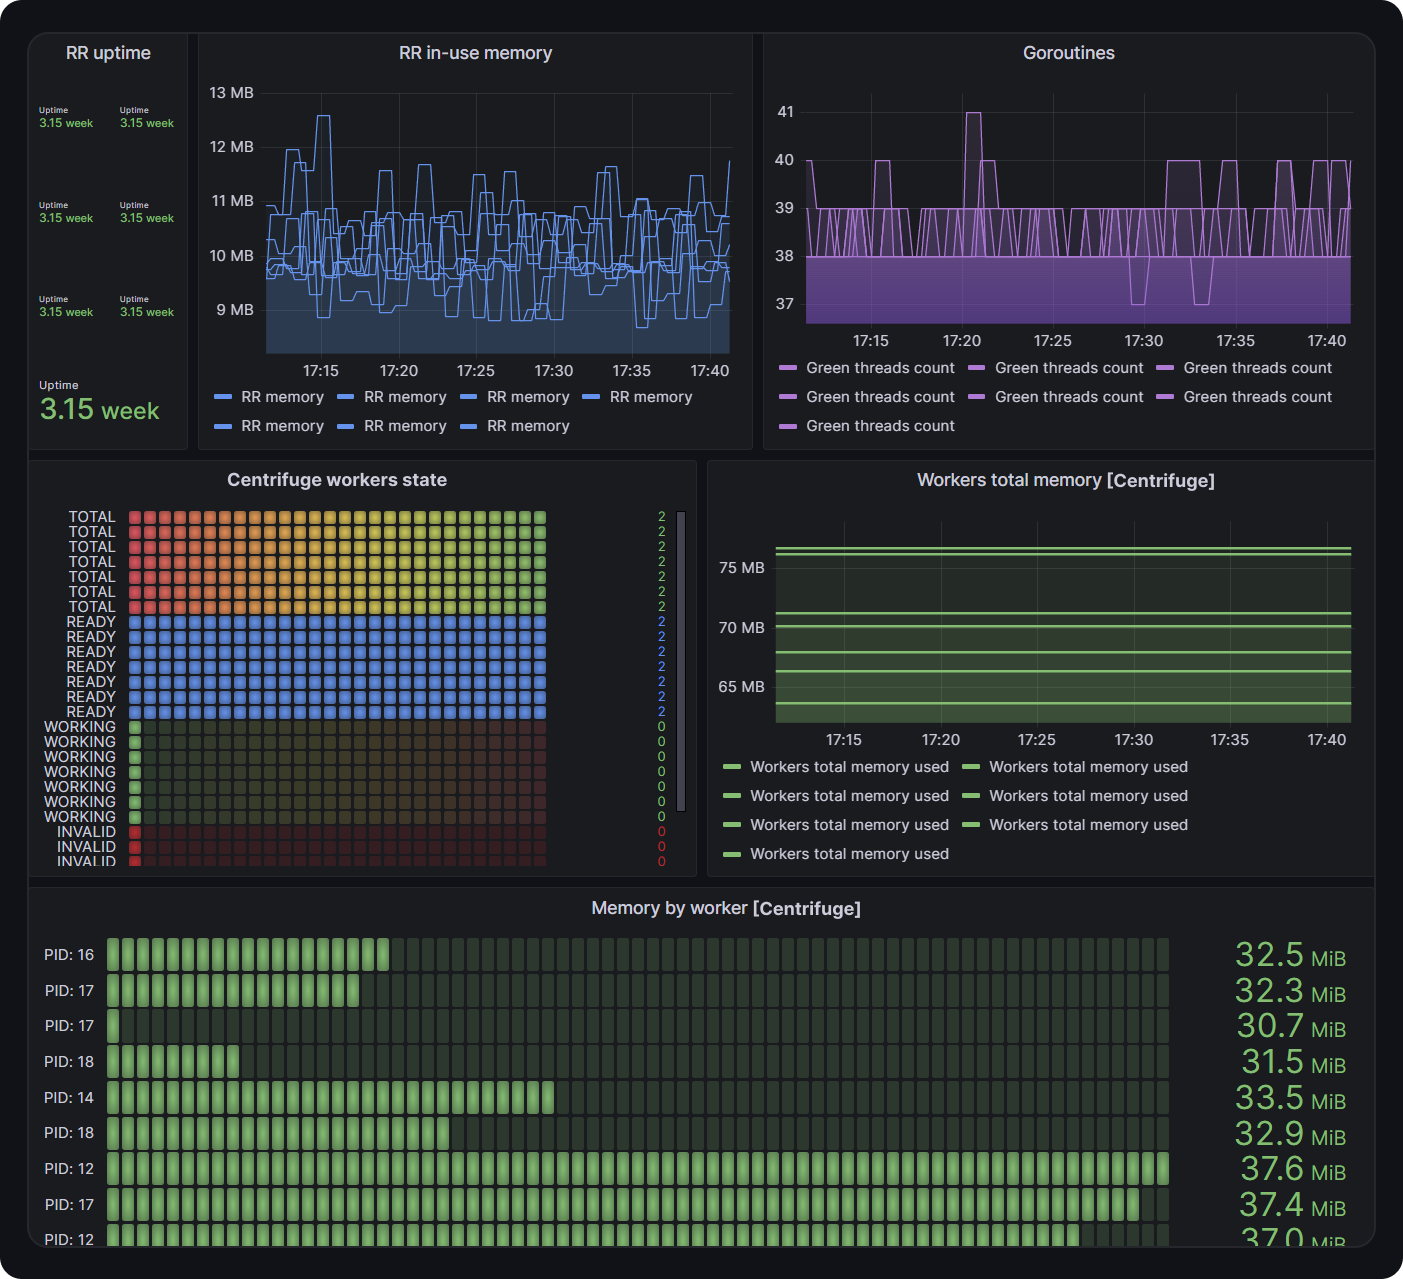Click the RR uptime panel title
The height and width of the screenshot is (1279, 1403).
[108, 53]
